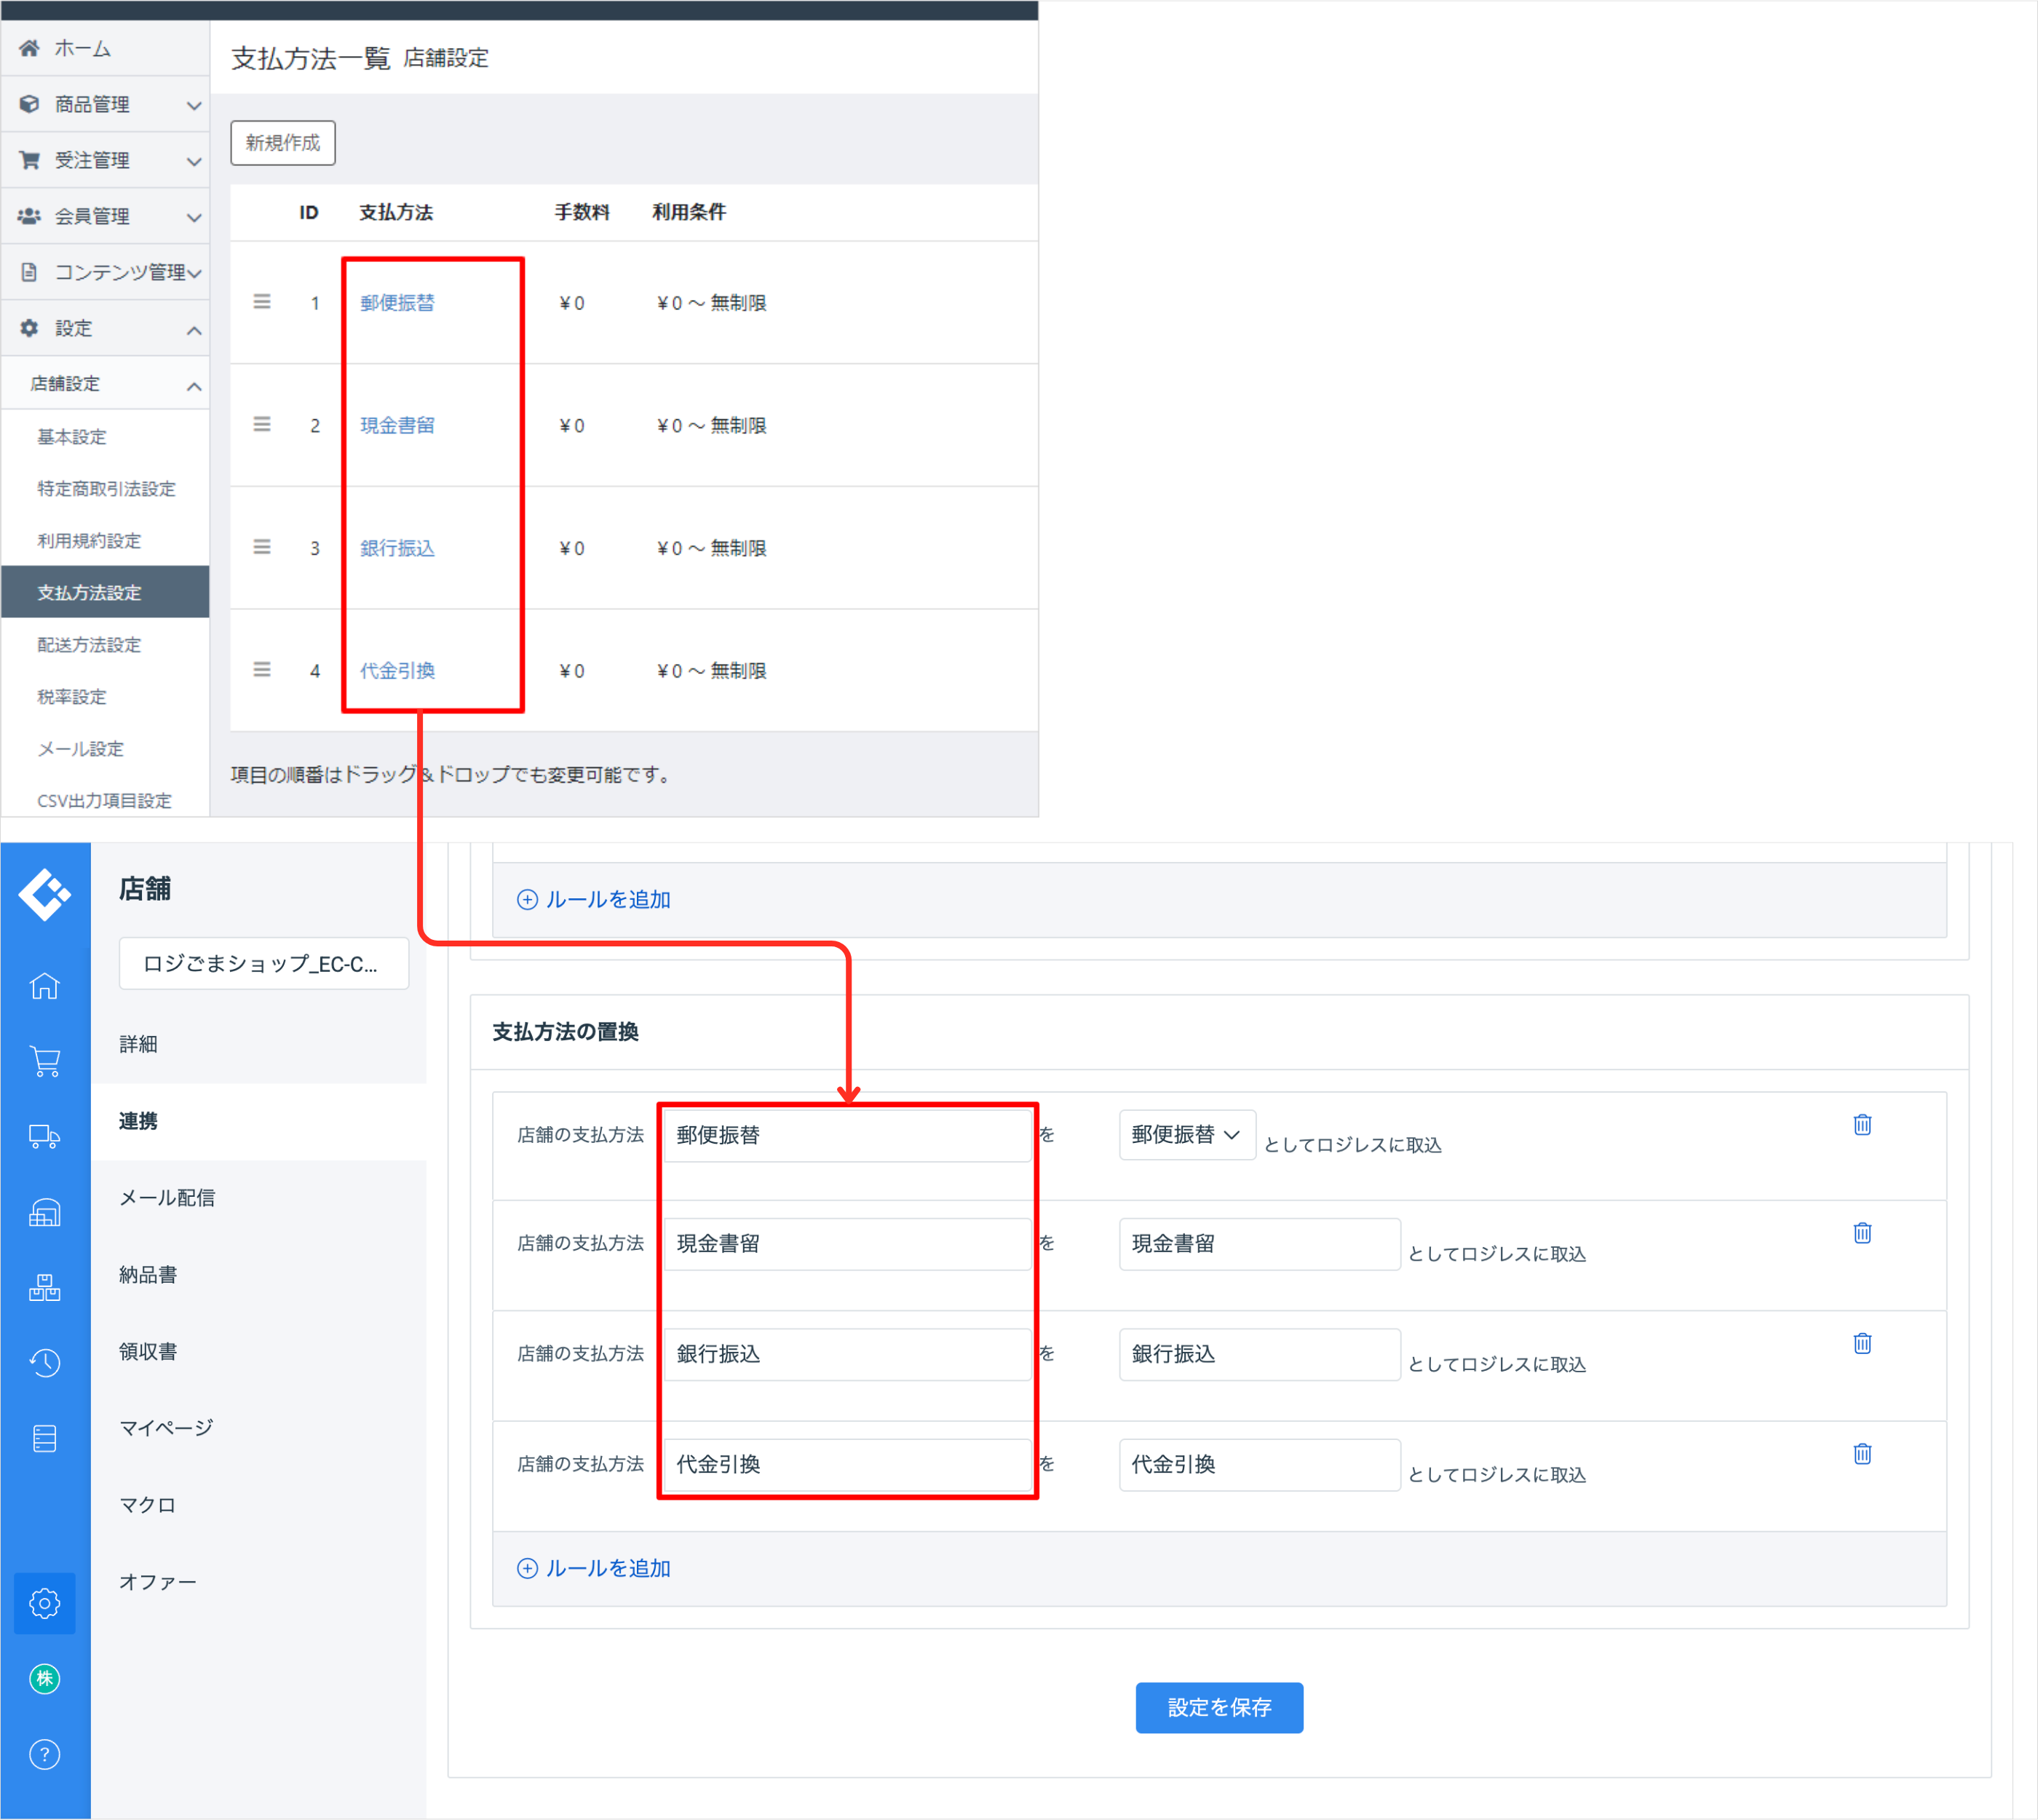
Task: Open the shopping cart orders icon
Action: [44, 1061]
